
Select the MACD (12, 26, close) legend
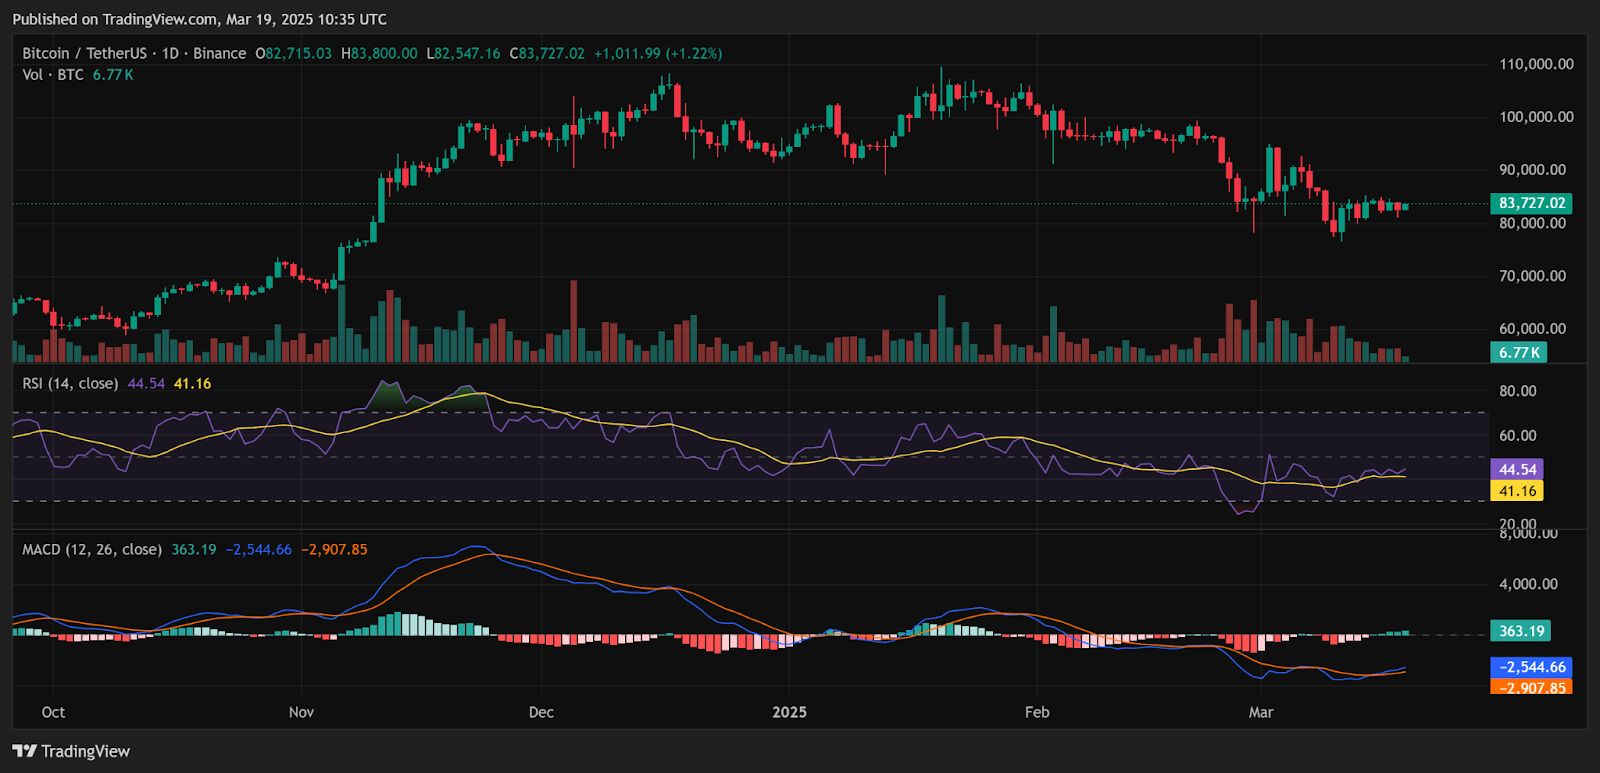click(92, 549)
